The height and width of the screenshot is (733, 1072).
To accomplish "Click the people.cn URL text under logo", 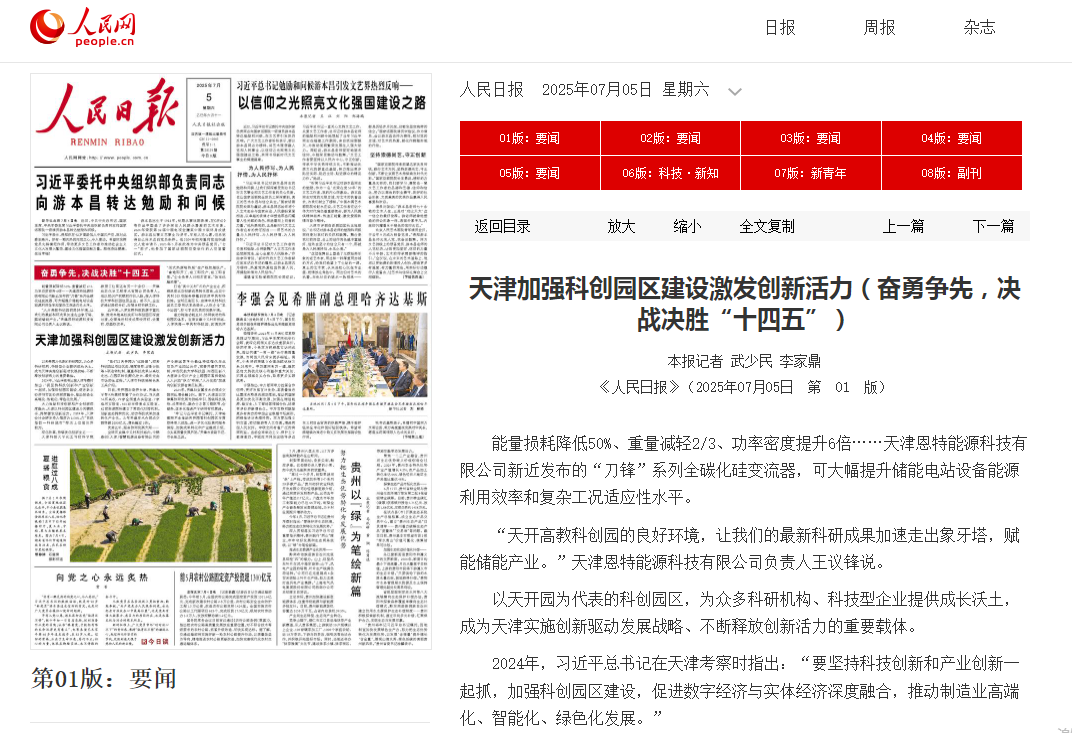I will point(105,42).
